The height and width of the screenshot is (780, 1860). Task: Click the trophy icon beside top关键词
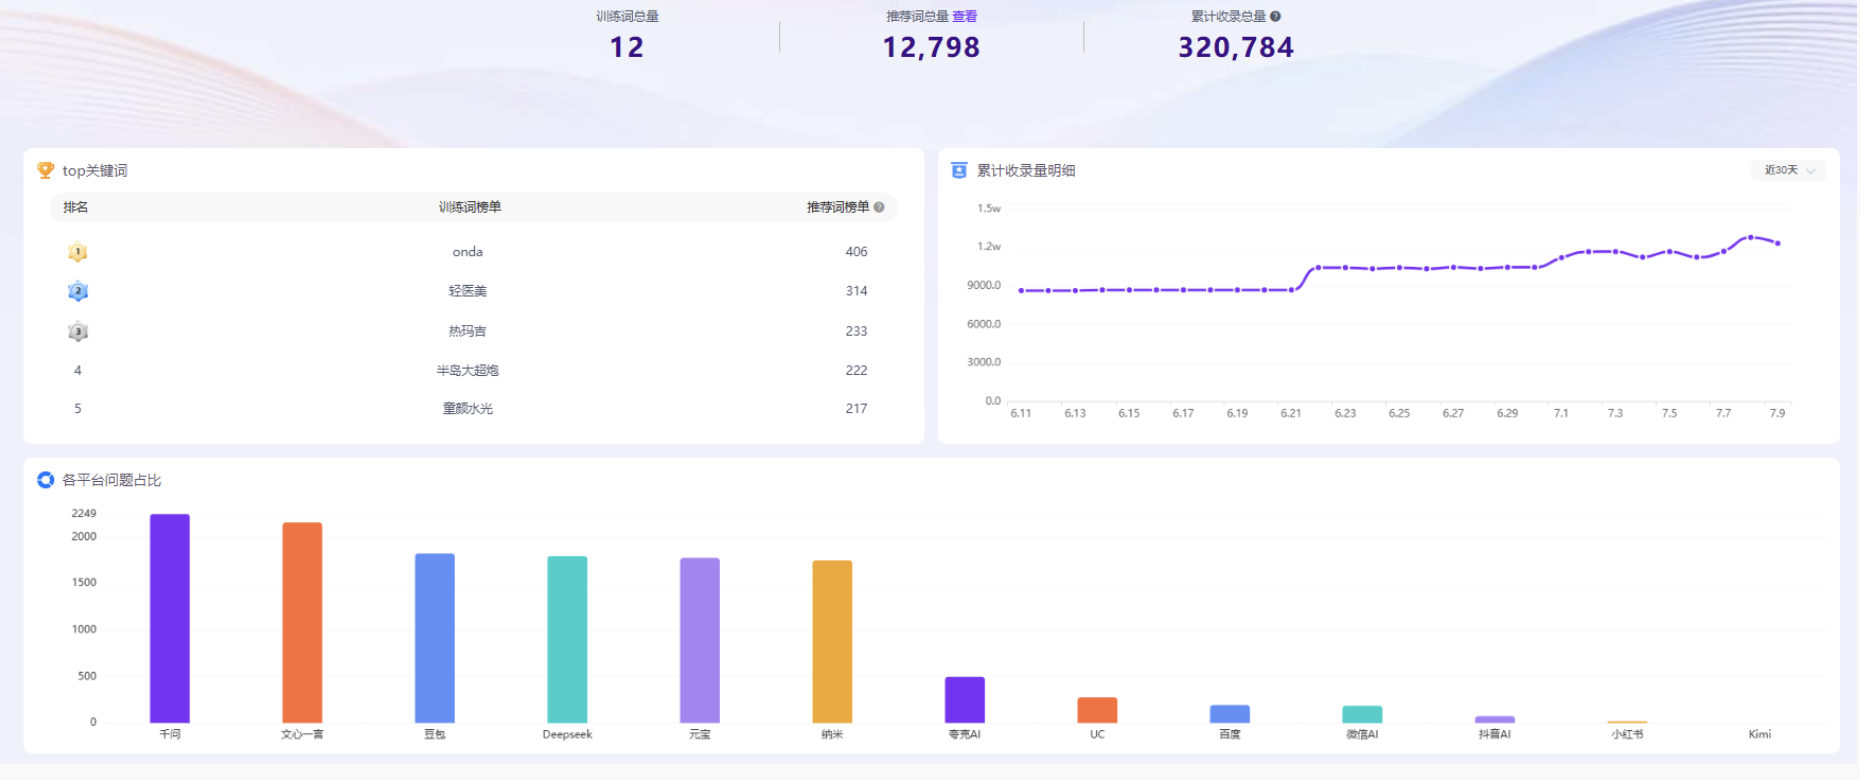pyautogui.click(x=45, y=170)
